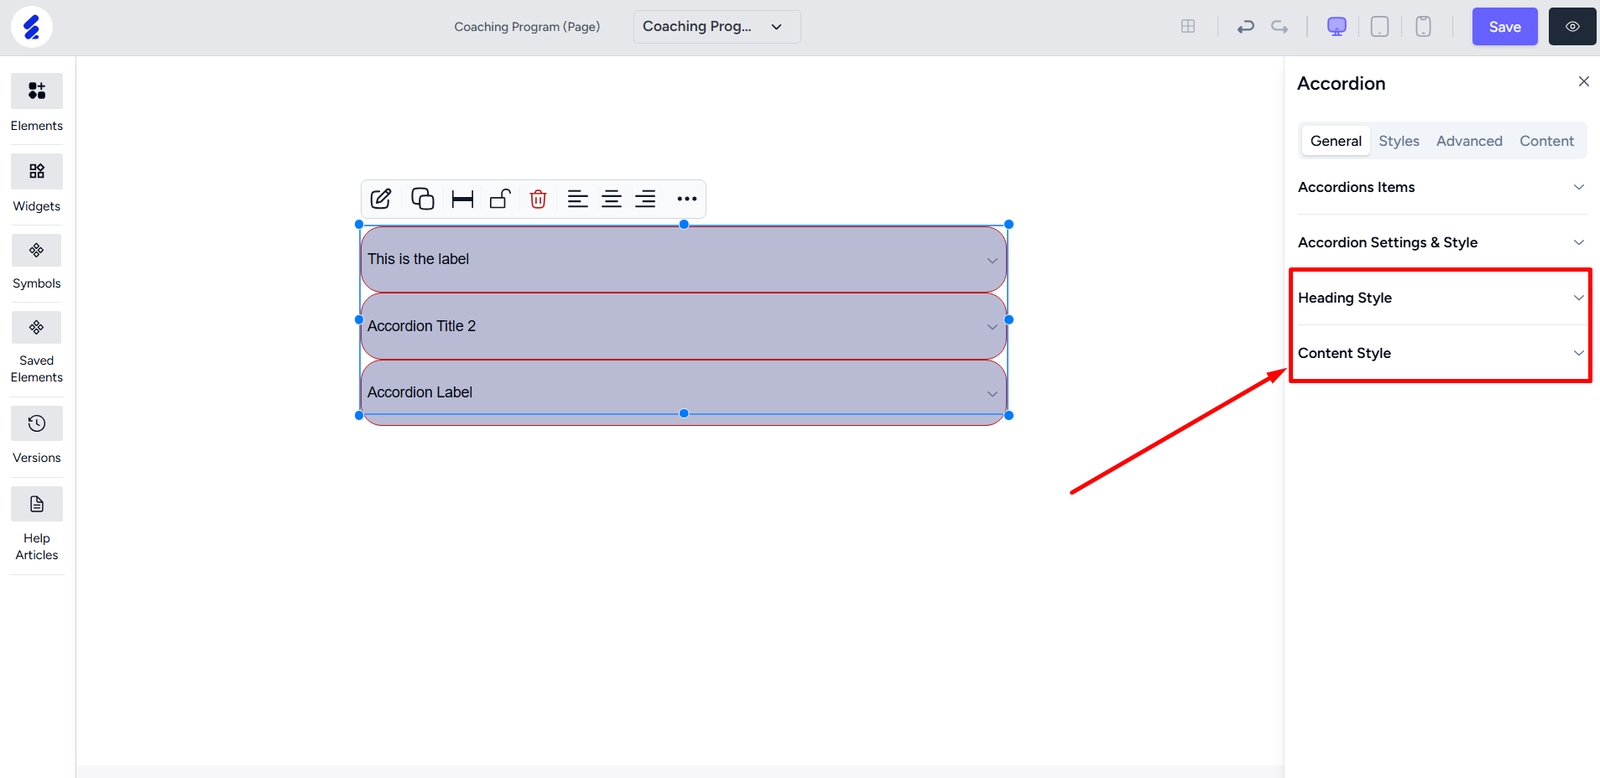Click the full-width icon in floating toolbar
Screen dimensions: 1600x778
(462, 199)
